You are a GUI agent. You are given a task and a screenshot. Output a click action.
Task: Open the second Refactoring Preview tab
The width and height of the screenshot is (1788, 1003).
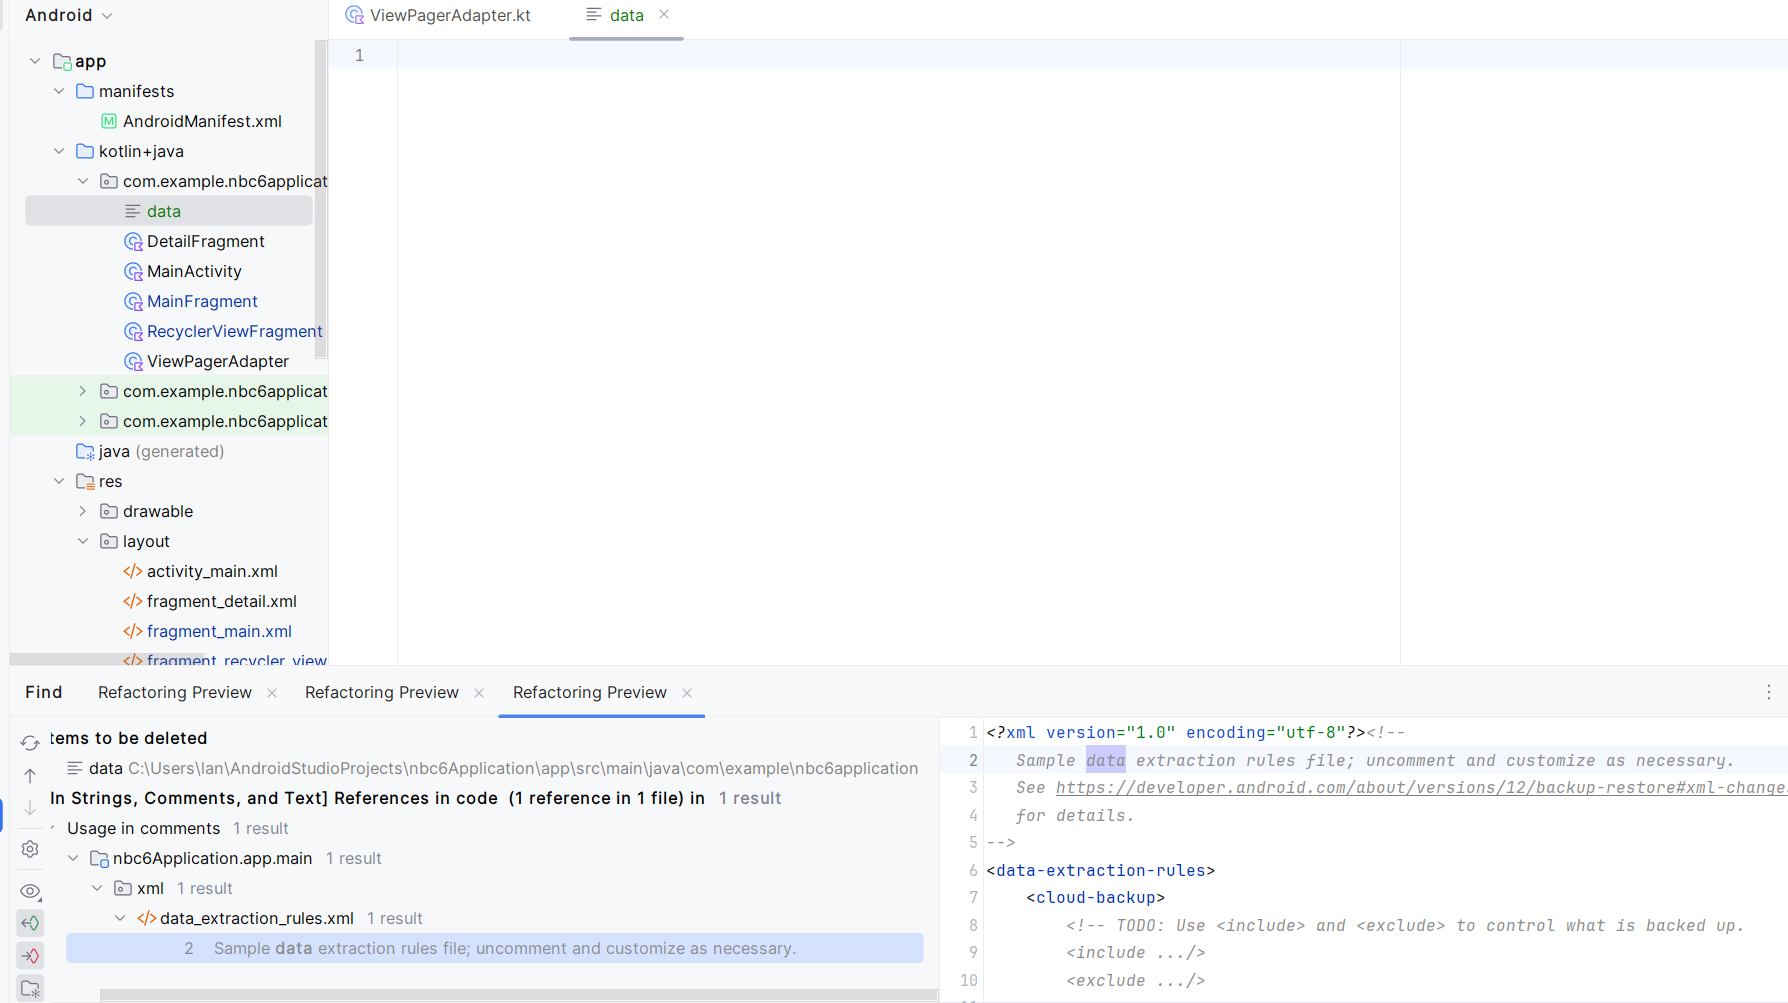tap(382, 693)
